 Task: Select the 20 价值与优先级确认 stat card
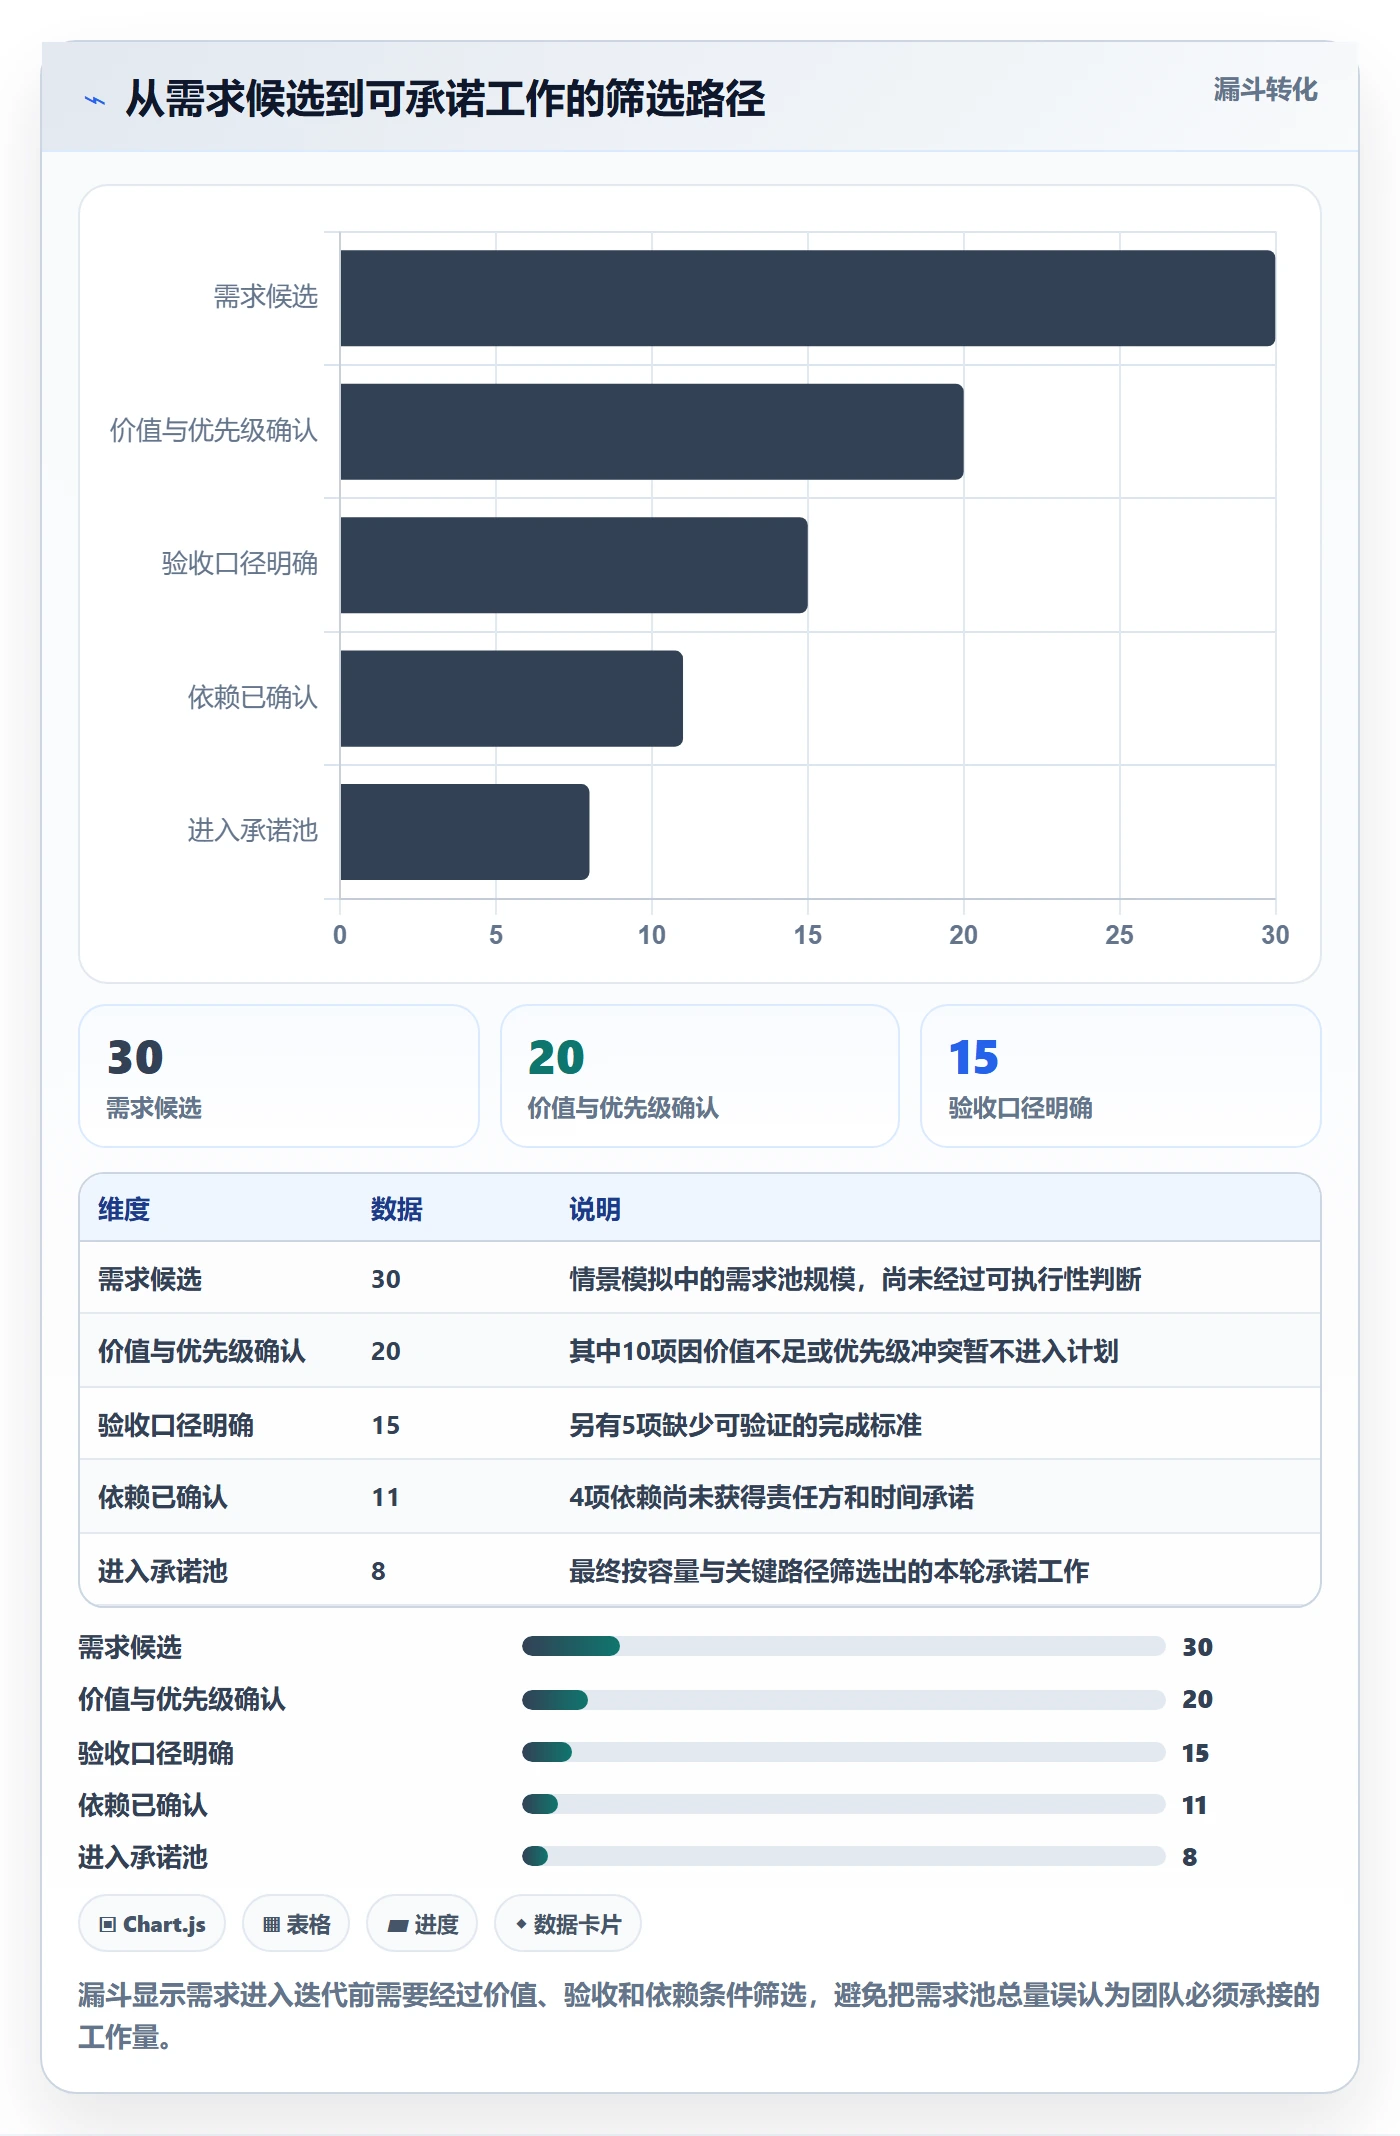coord(700,1076)
